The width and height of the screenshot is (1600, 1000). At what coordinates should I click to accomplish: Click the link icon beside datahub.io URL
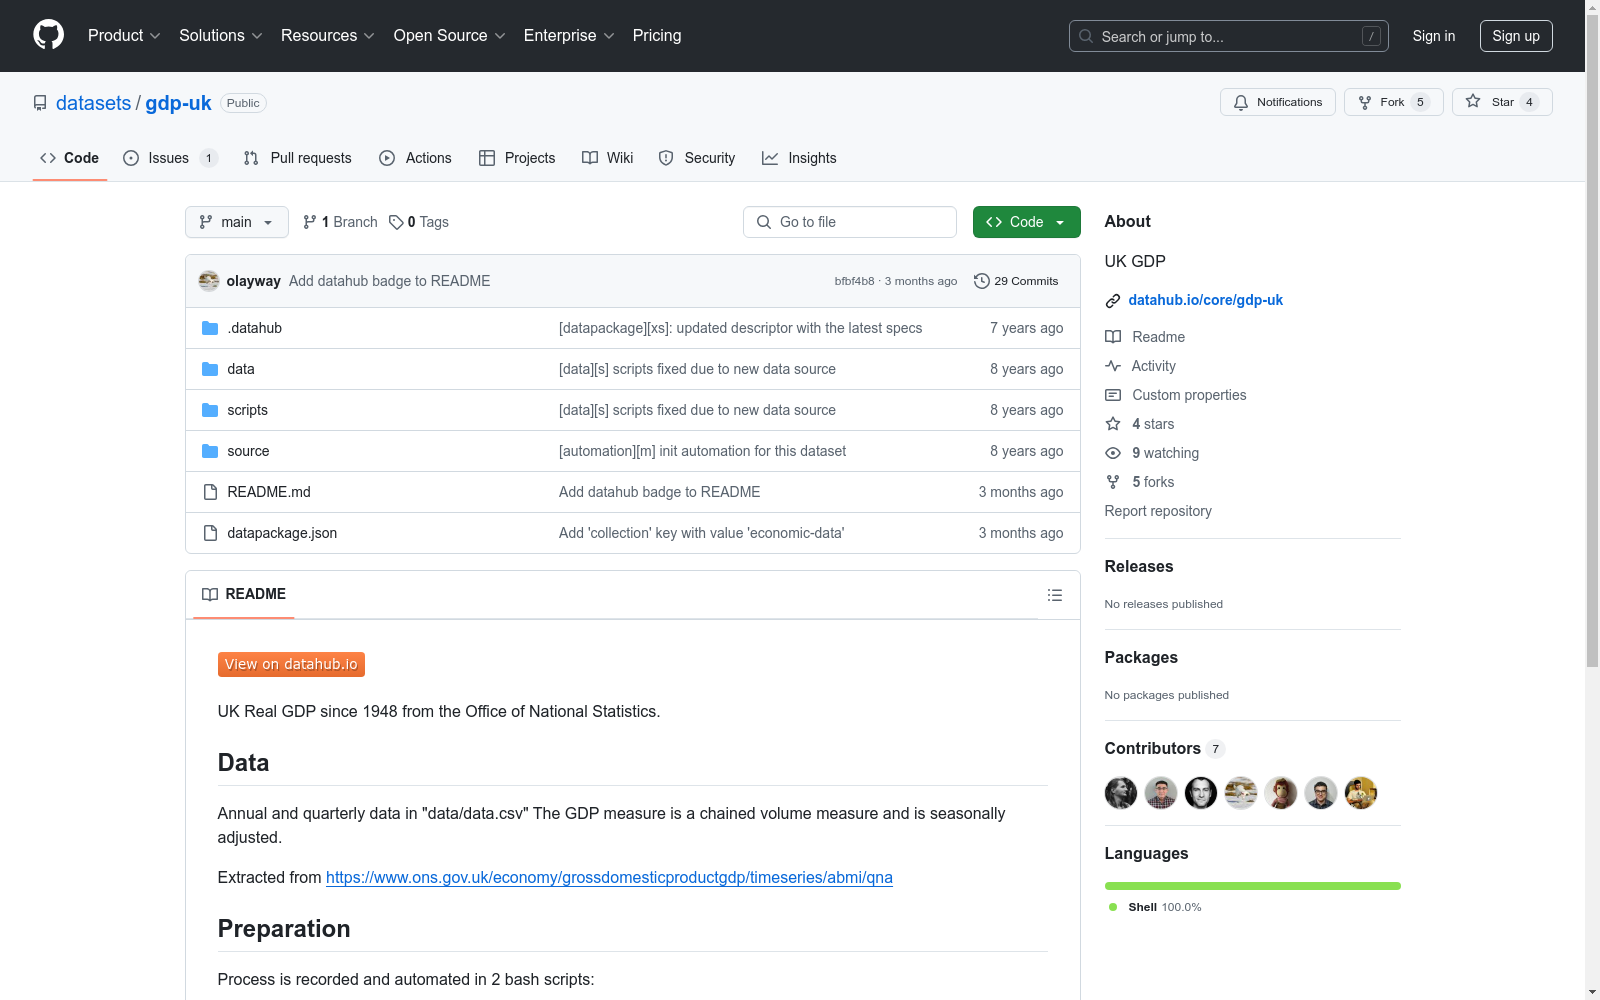(x=1113, y=301)
